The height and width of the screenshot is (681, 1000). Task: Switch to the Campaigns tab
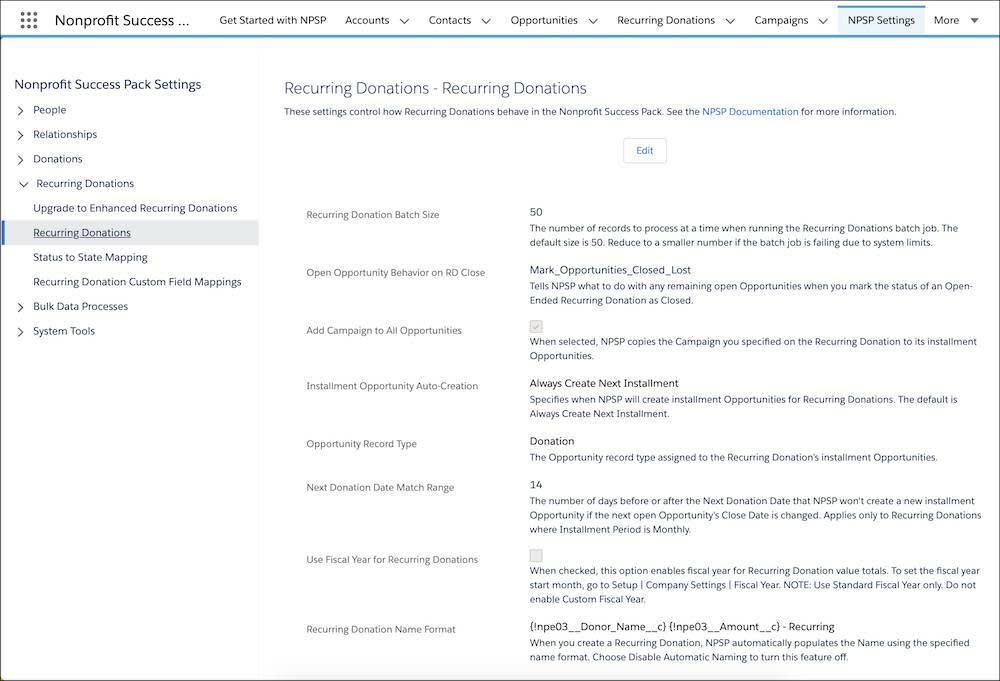[x=781, y=20]
